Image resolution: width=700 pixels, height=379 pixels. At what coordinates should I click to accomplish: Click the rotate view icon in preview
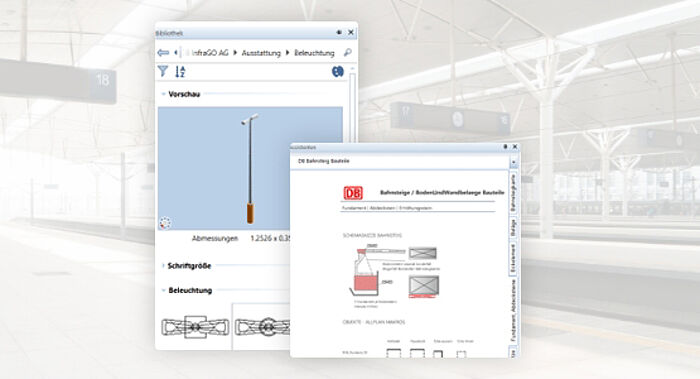[x=165, y=222]
